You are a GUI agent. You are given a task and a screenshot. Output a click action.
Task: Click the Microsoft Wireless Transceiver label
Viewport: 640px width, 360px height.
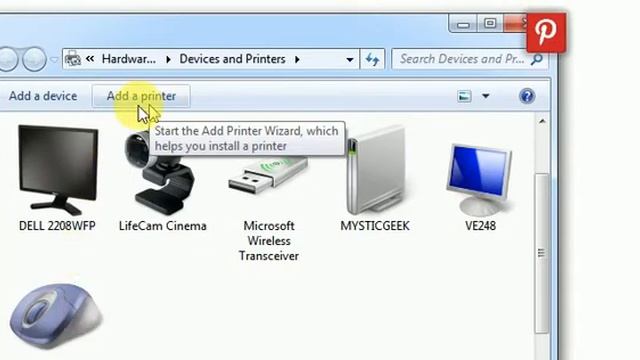[x=269, y=241]
